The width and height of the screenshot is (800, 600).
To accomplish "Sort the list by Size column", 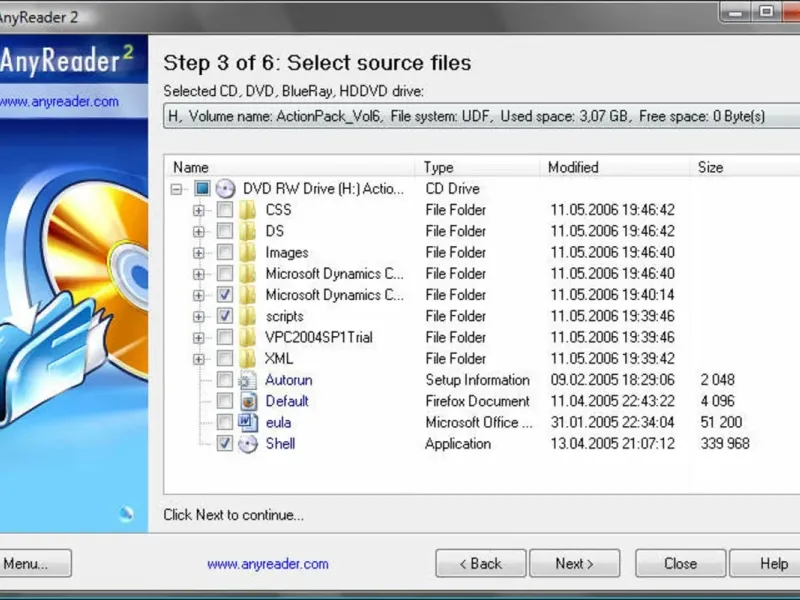I will click(745, 167).
